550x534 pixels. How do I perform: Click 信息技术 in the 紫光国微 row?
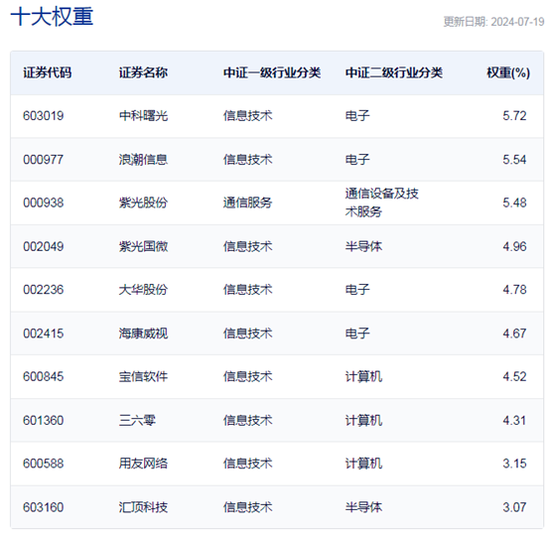pos(248,247)
